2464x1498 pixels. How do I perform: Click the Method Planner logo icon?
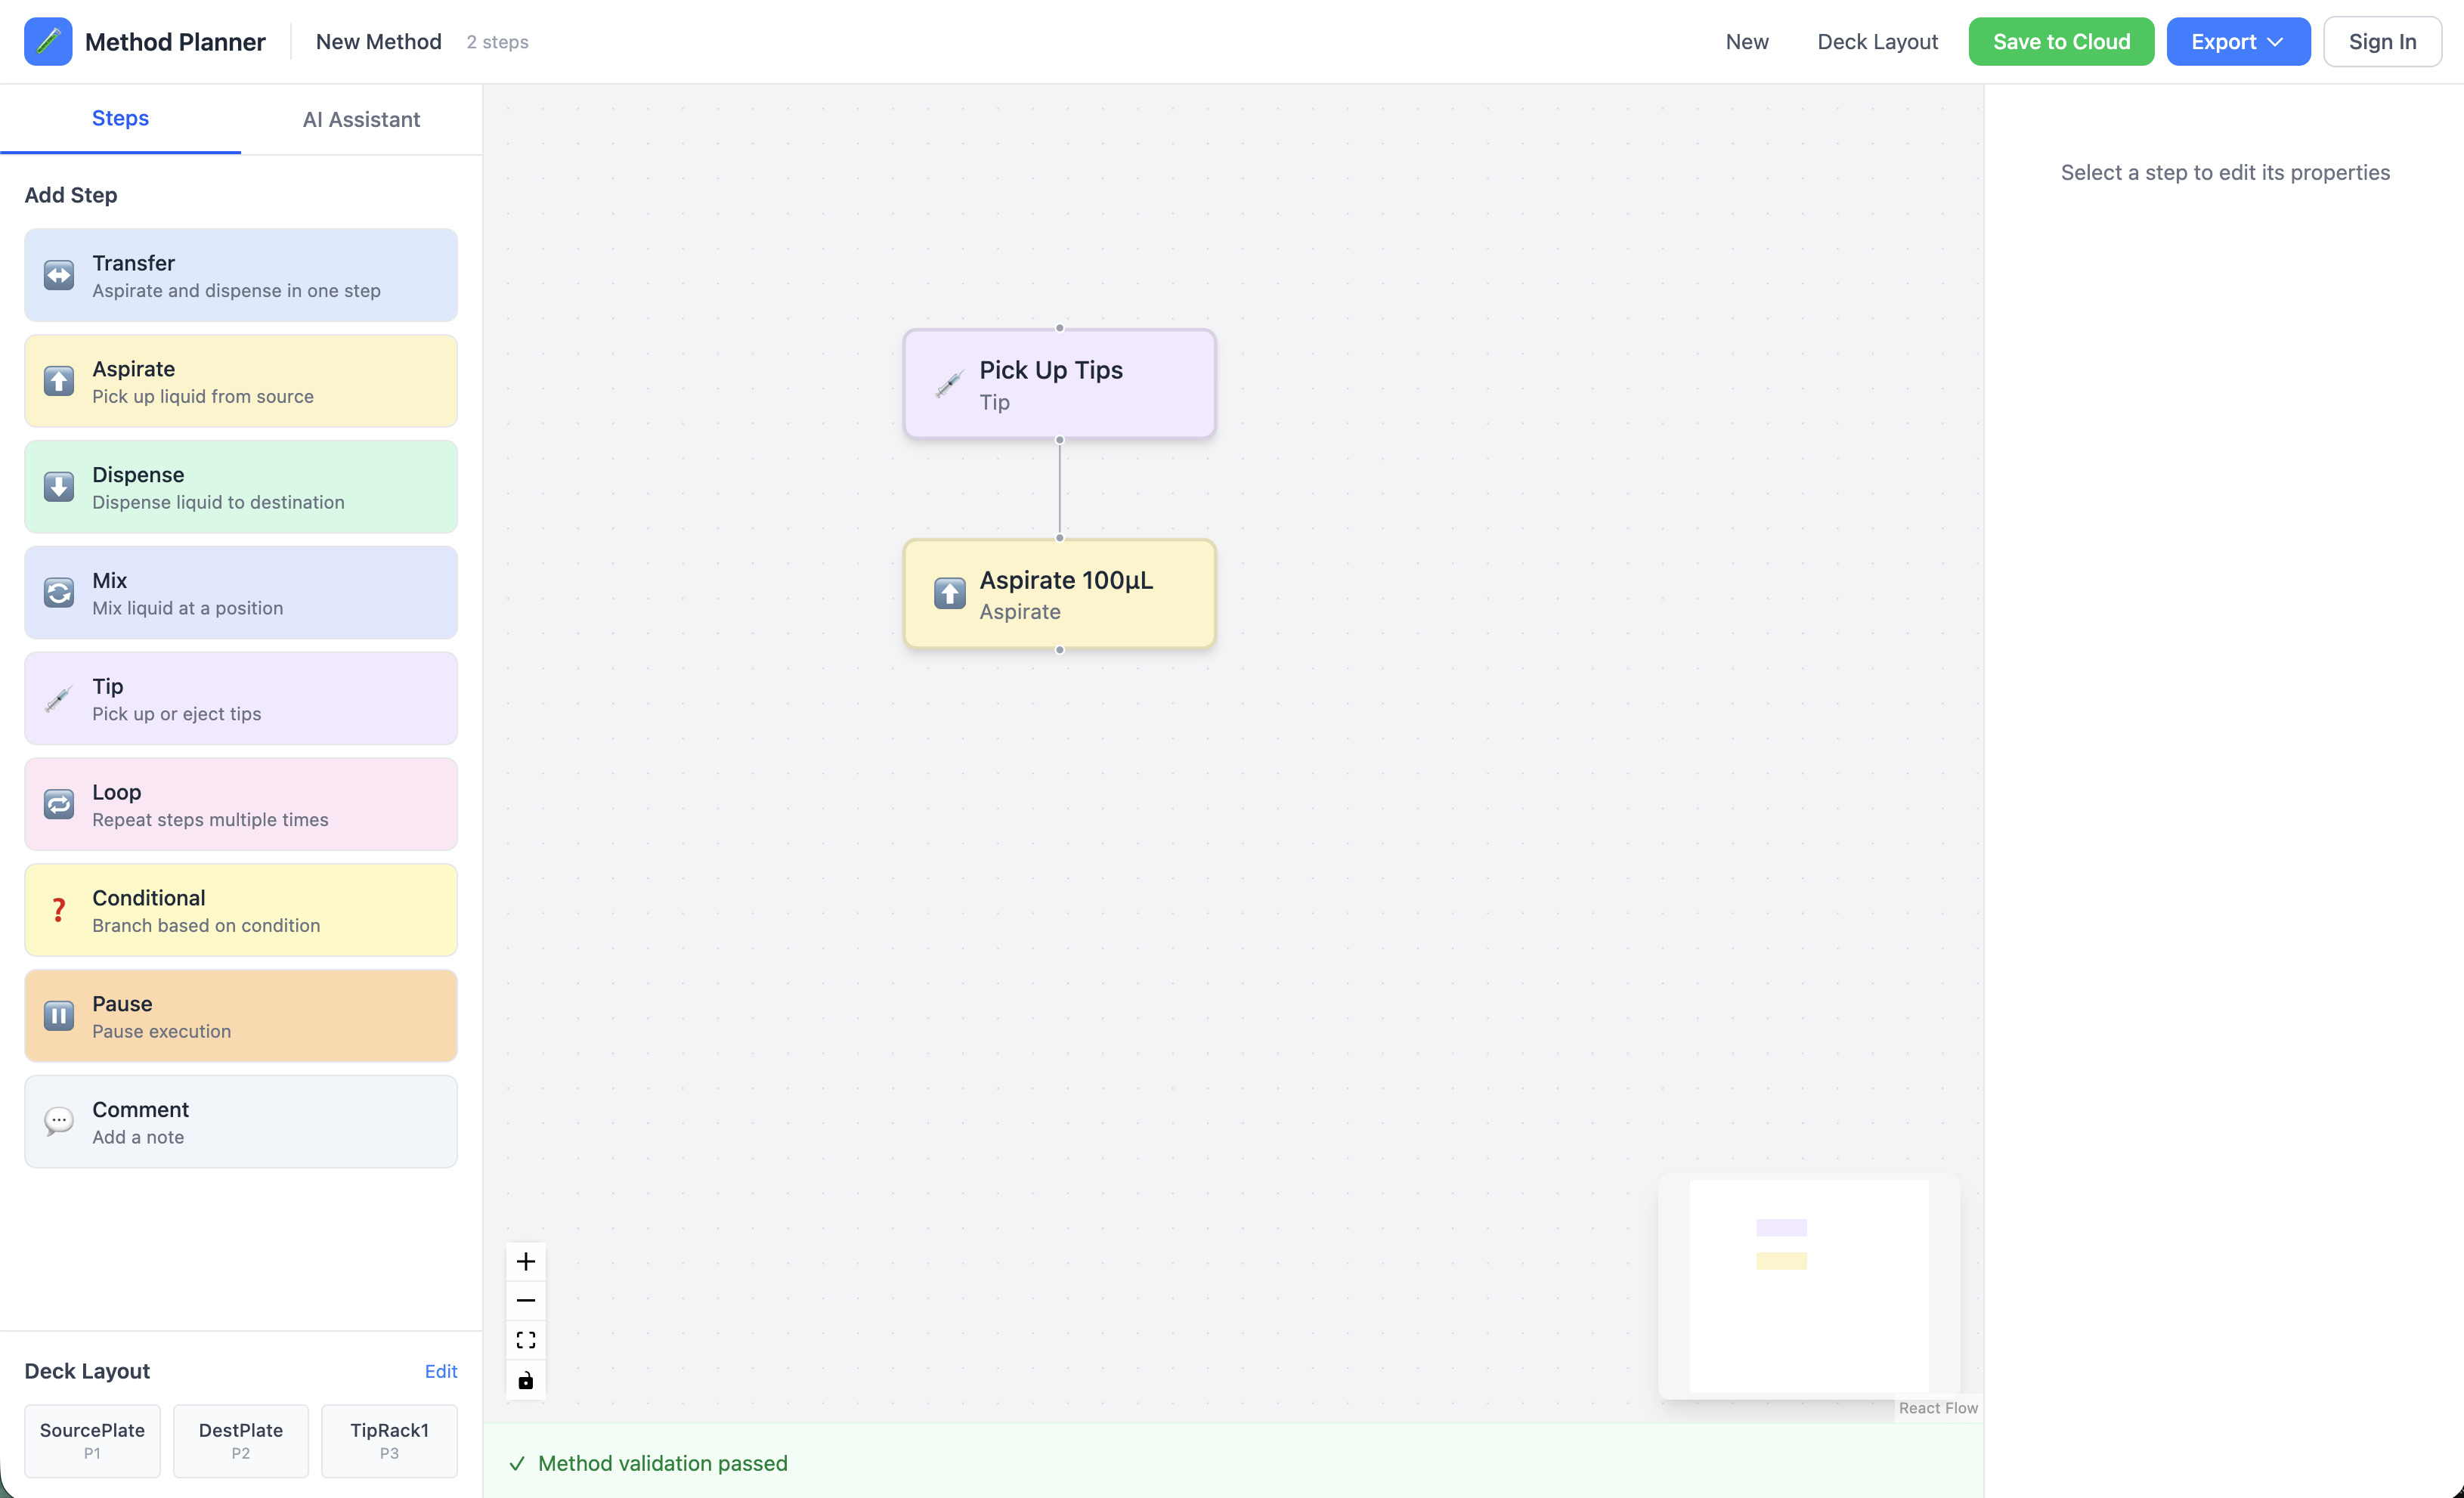(x=48, y=42)
